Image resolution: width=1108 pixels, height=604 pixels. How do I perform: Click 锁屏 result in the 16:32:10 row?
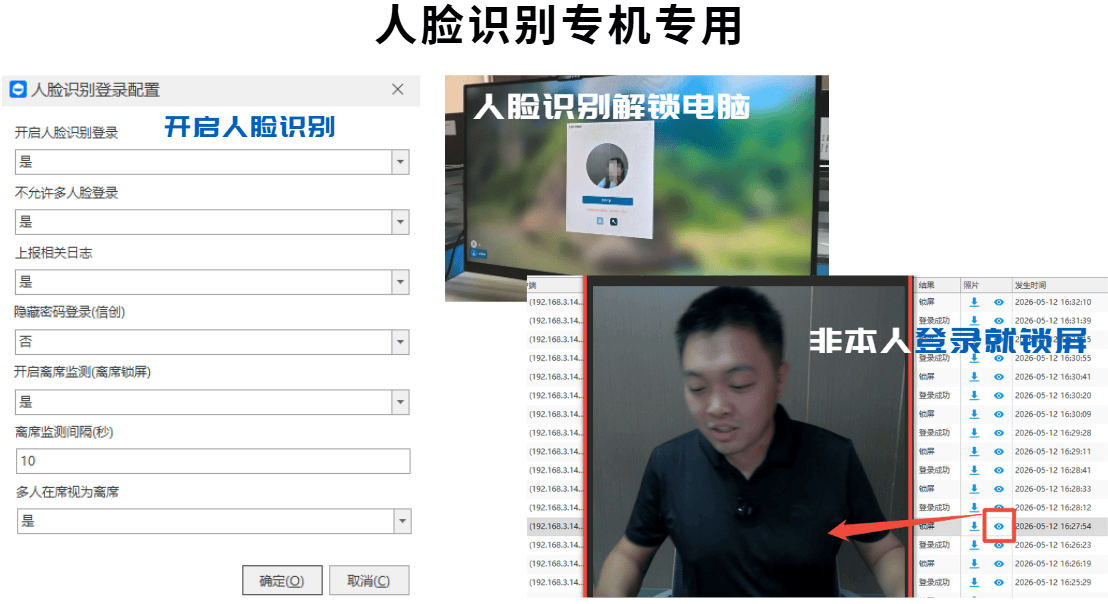tap(926, 302)
